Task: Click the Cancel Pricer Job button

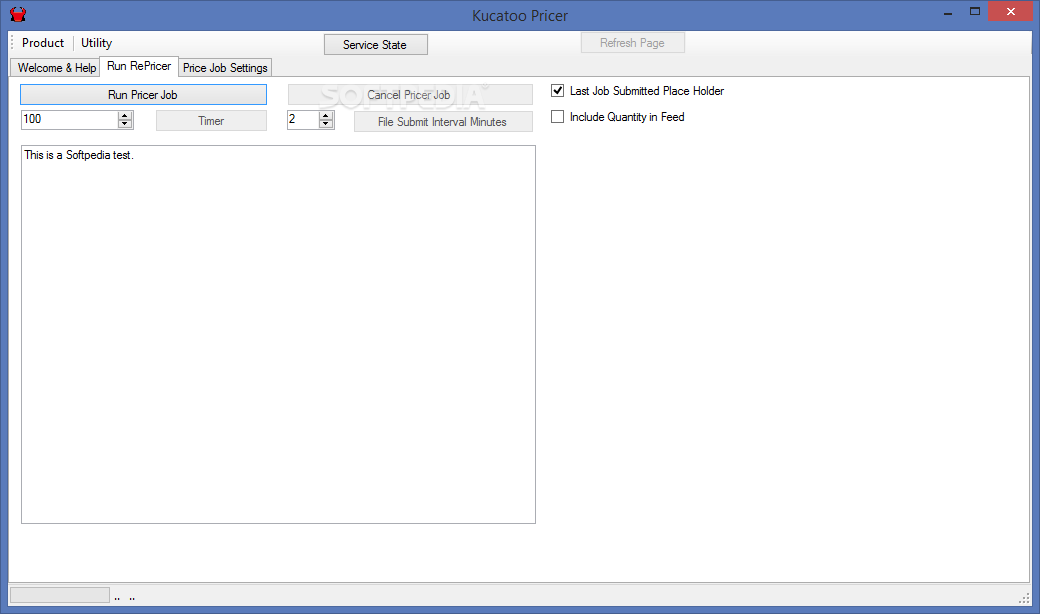Action: click(x=410, y=95)
